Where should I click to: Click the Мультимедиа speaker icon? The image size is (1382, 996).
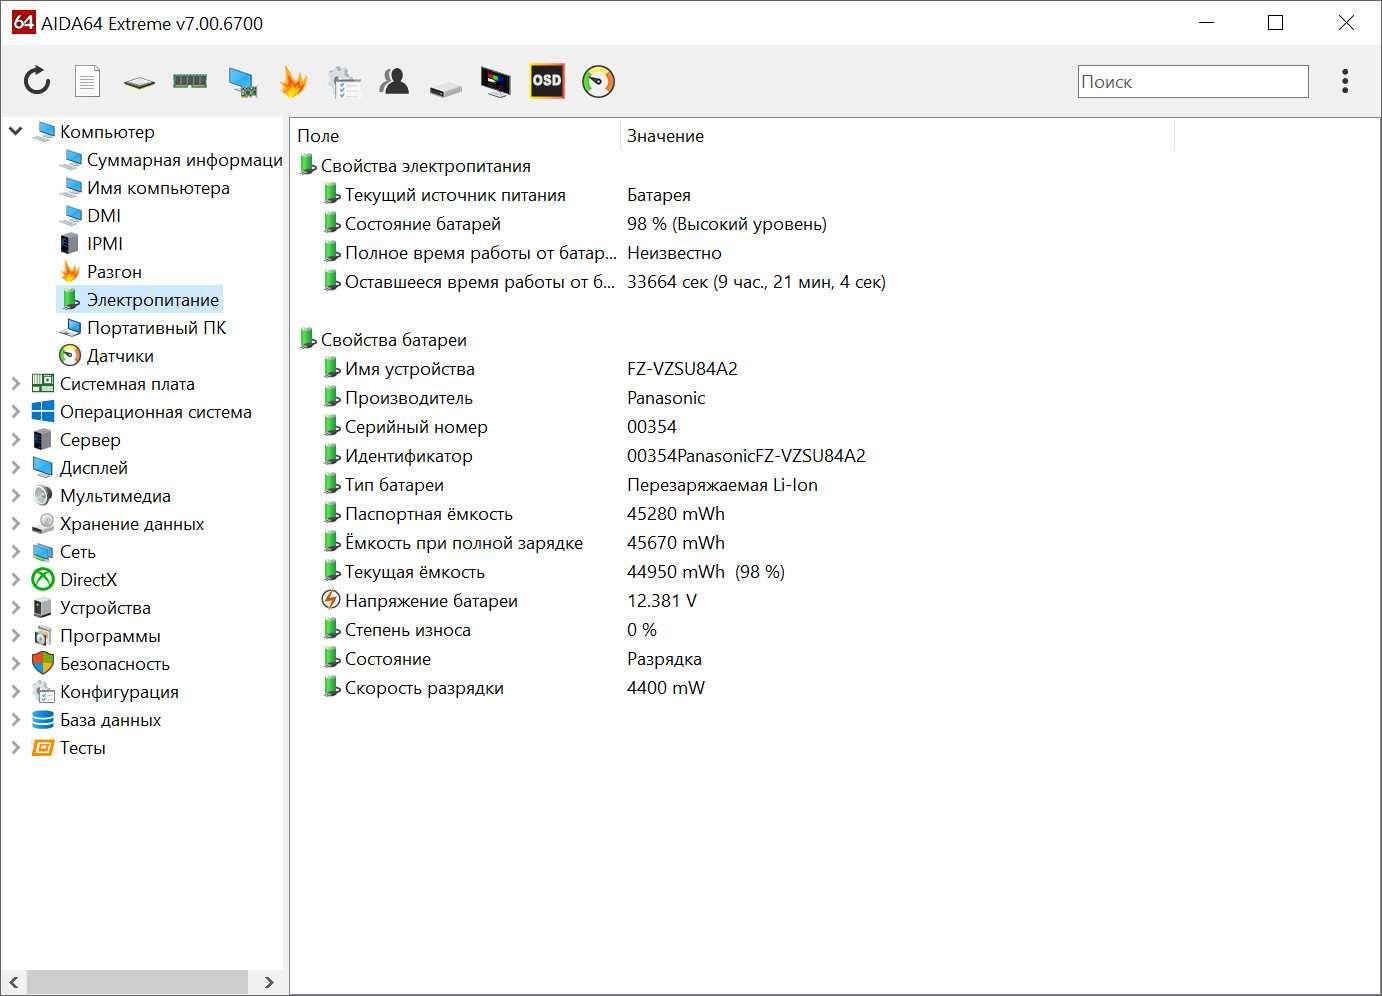tap(43, 496)
